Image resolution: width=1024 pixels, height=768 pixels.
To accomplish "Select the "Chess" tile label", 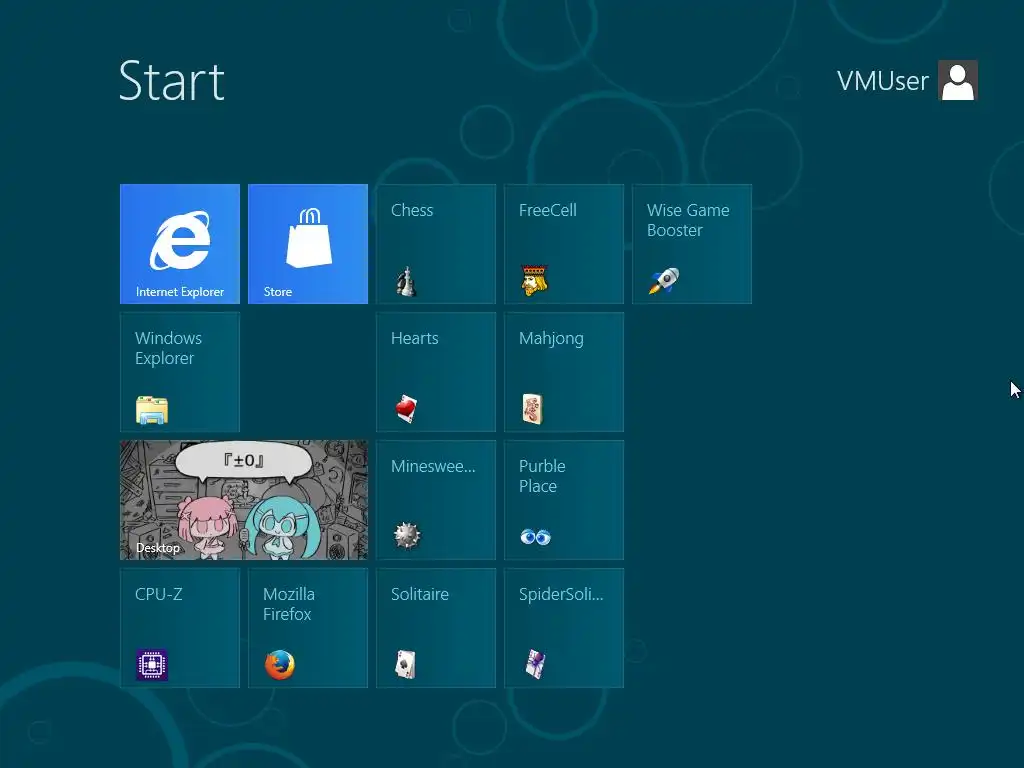I will pos(412,210).
